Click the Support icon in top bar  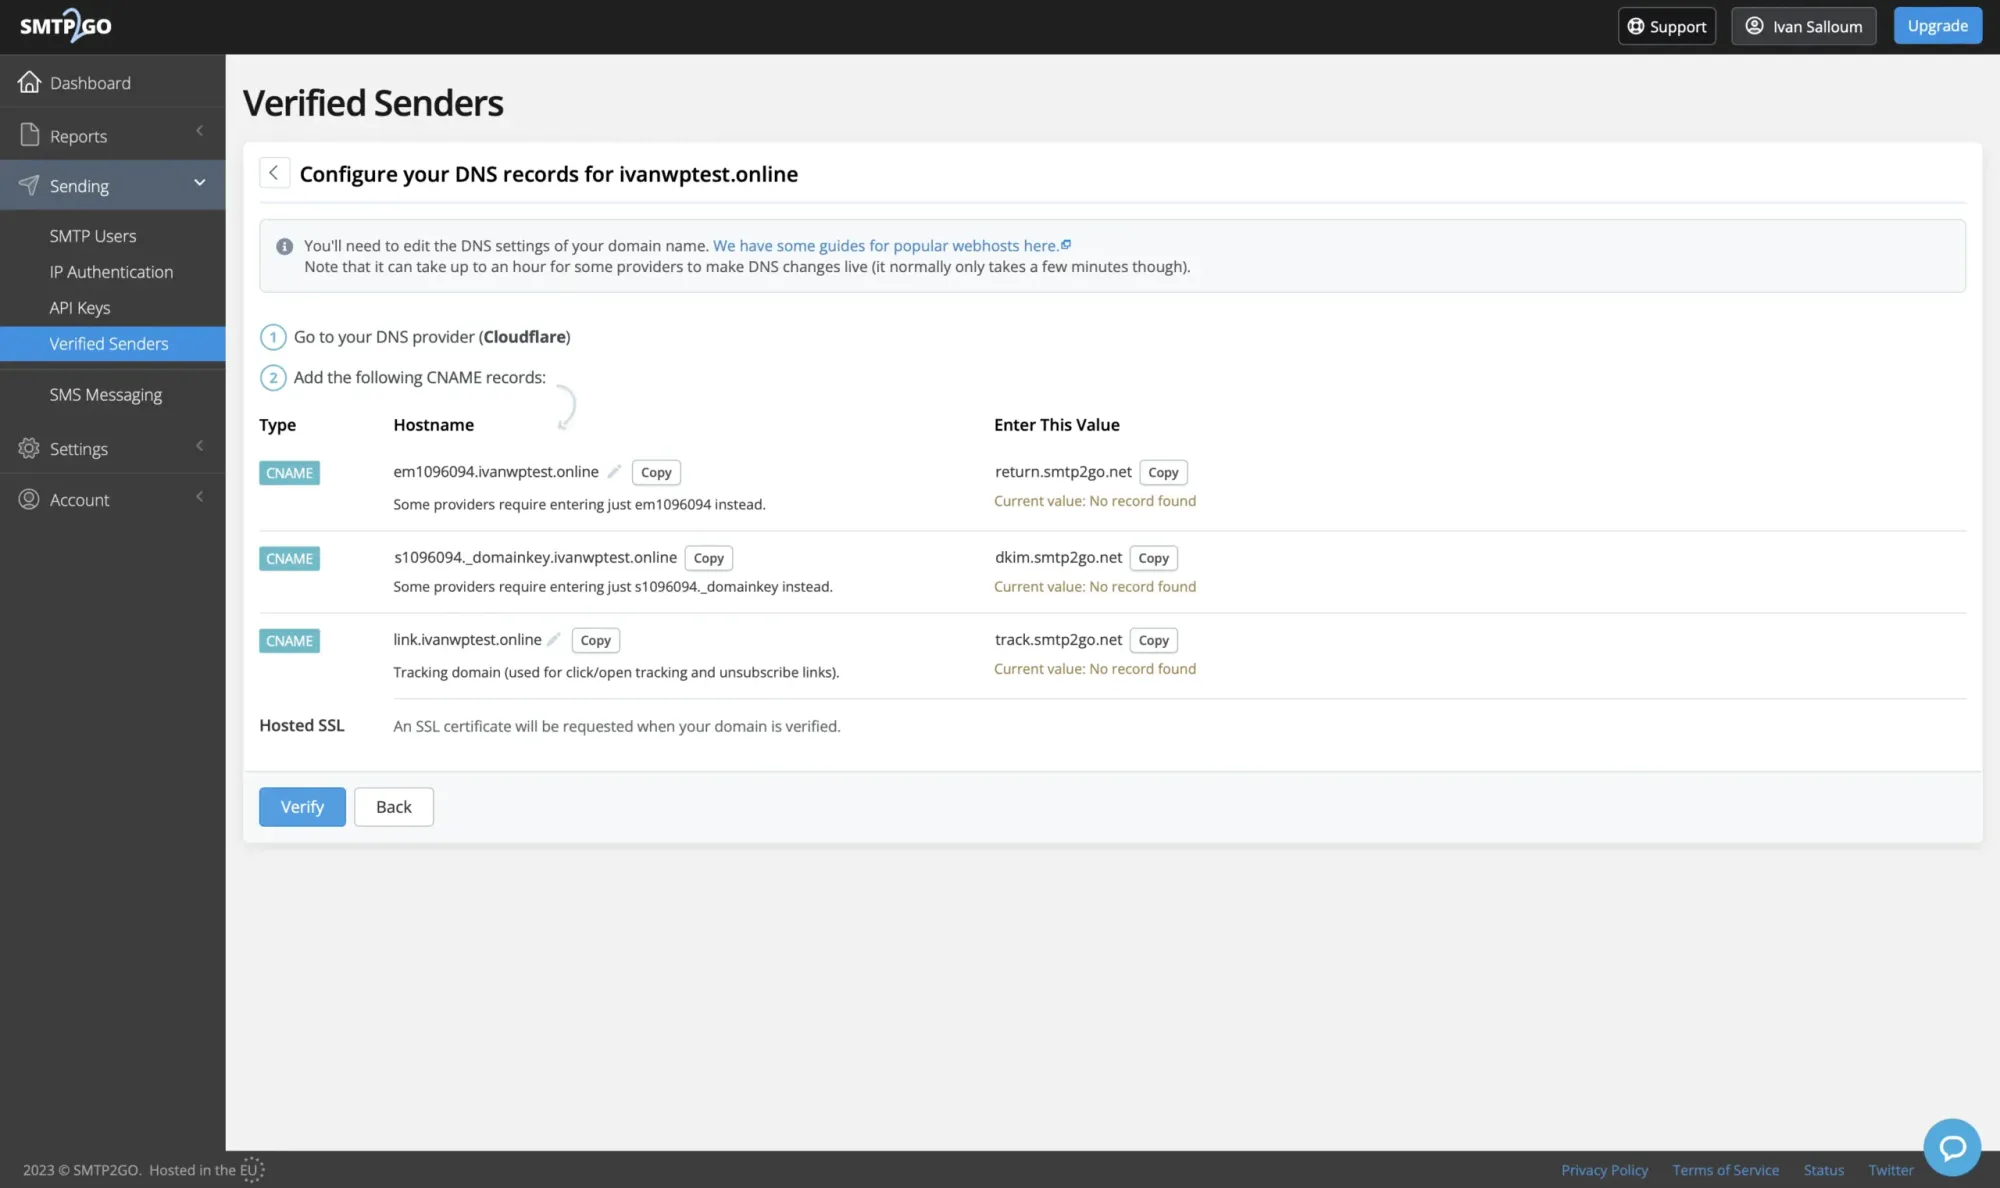coord(1636,26)
